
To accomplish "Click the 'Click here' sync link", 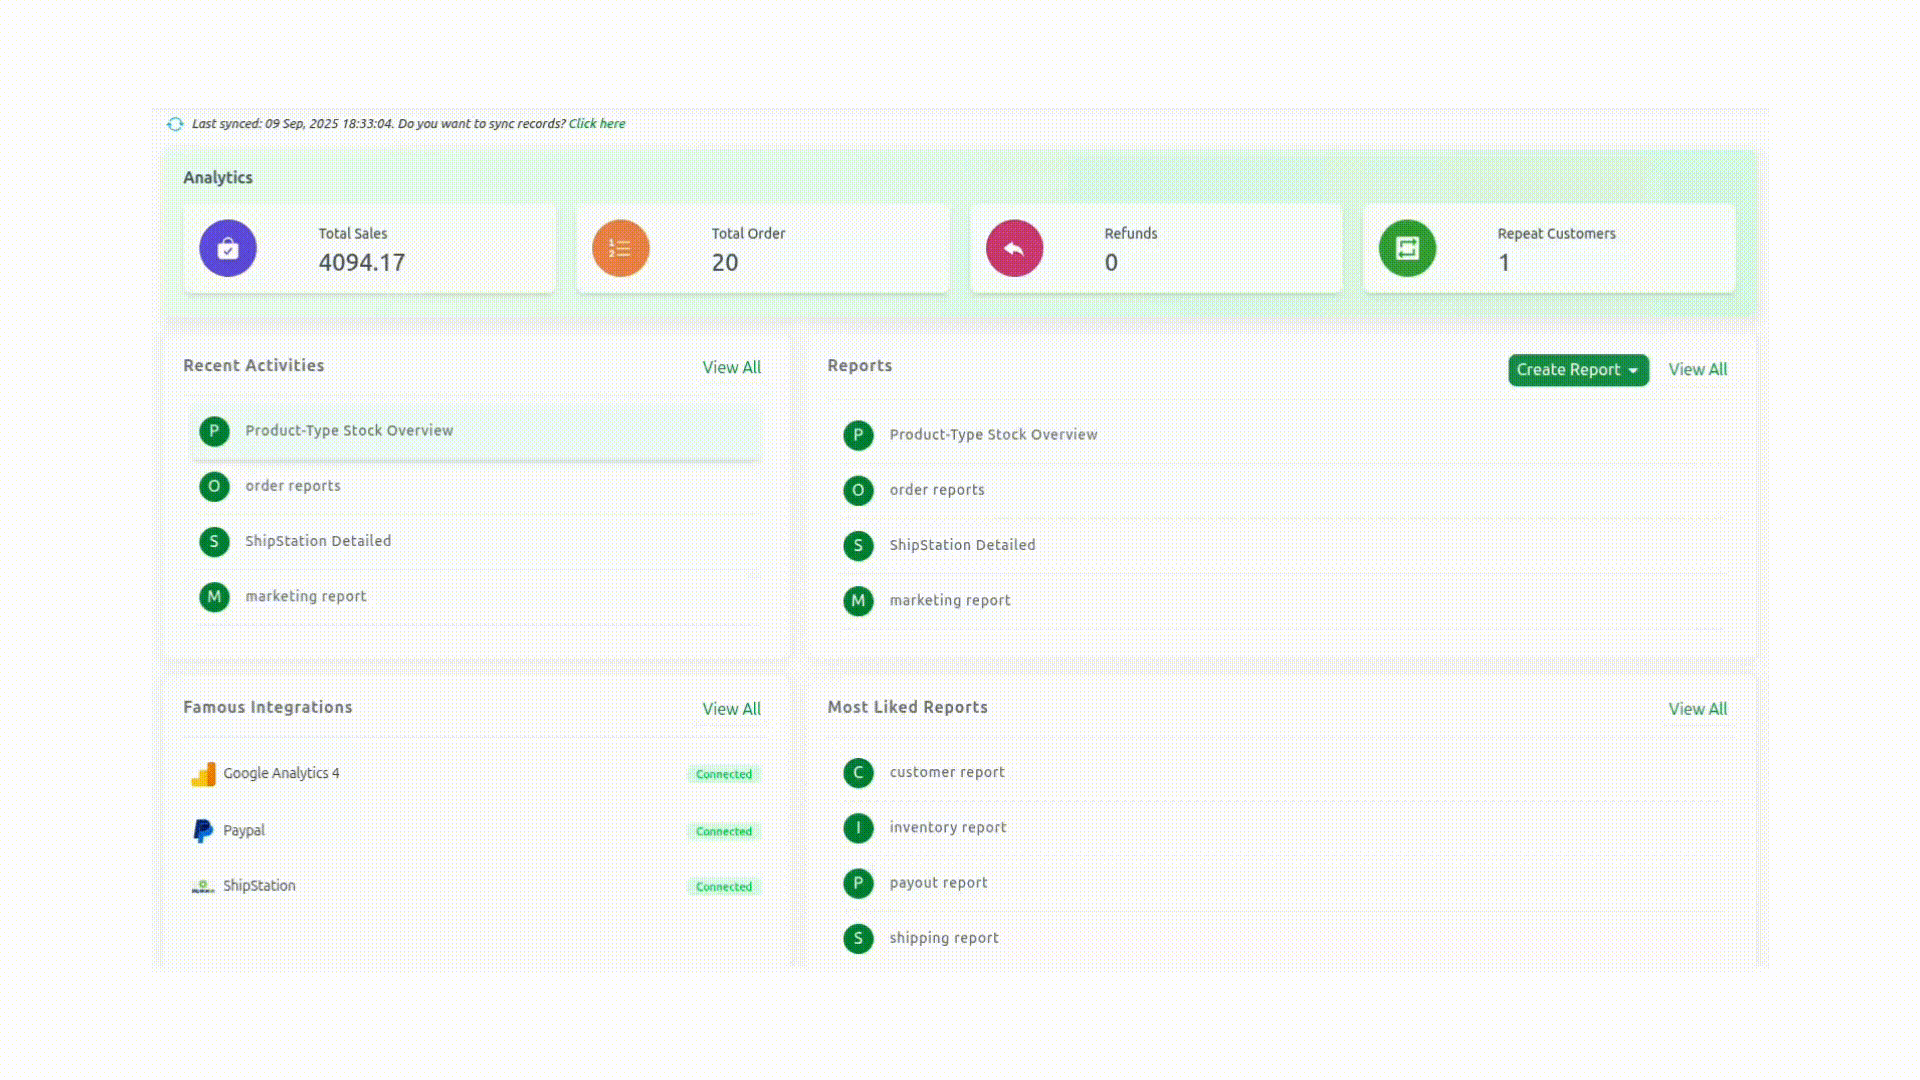I will click(x=597, y=124).
